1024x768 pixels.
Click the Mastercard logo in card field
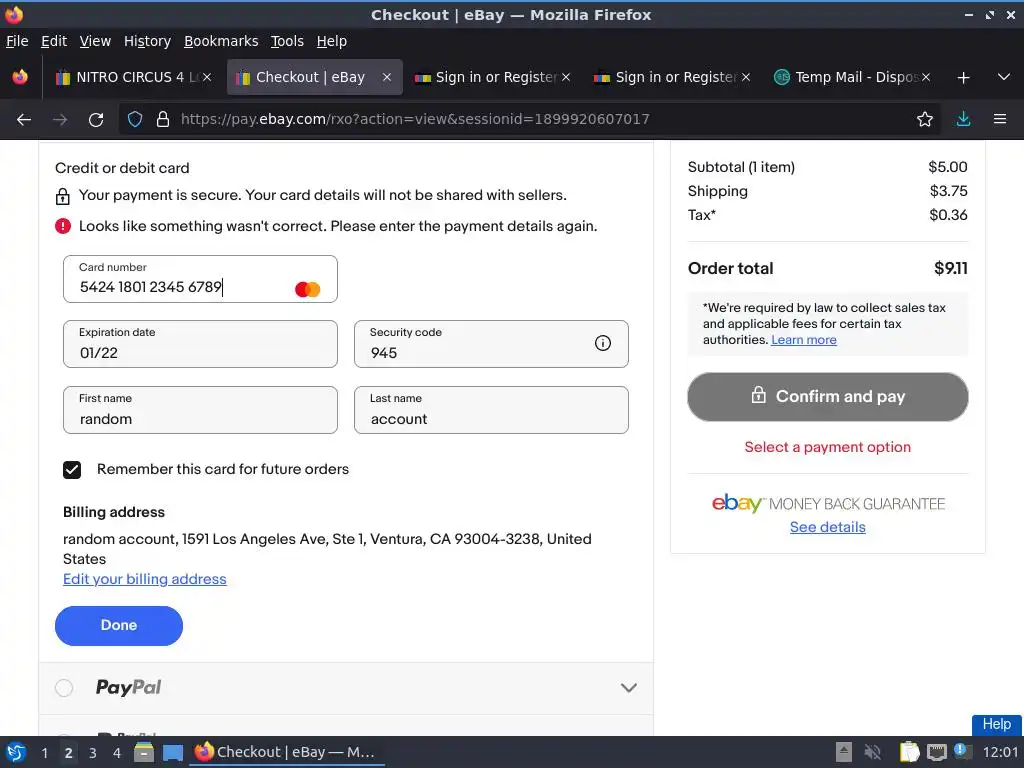click(x=308, y=289)
